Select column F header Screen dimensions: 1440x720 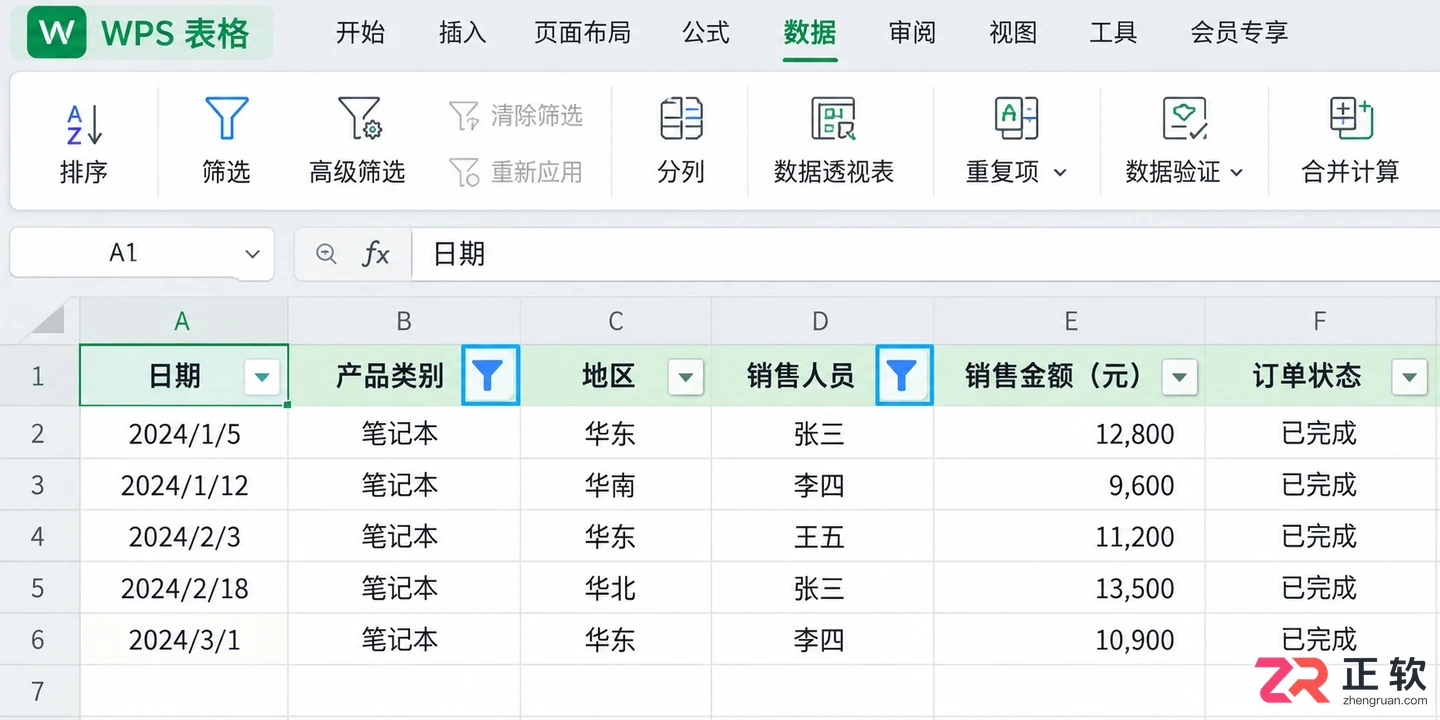click(1320, 321)
